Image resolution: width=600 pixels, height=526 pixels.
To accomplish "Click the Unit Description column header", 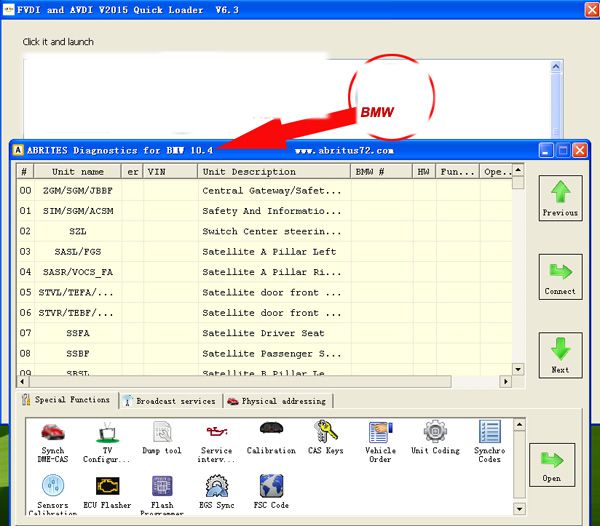I will click(274, 172).
